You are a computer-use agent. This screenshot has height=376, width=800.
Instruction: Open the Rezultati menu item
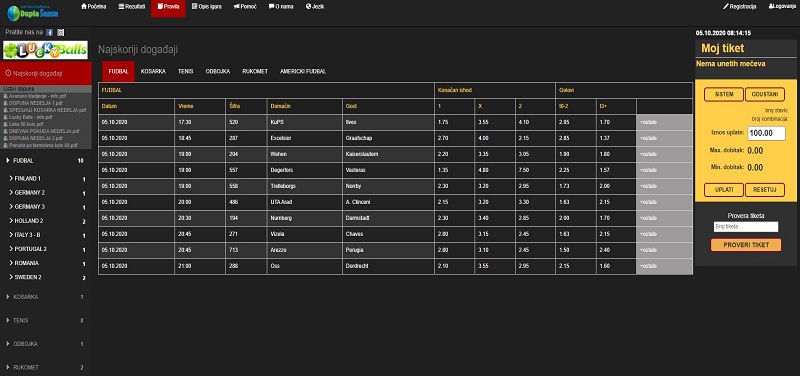[132, 7]
